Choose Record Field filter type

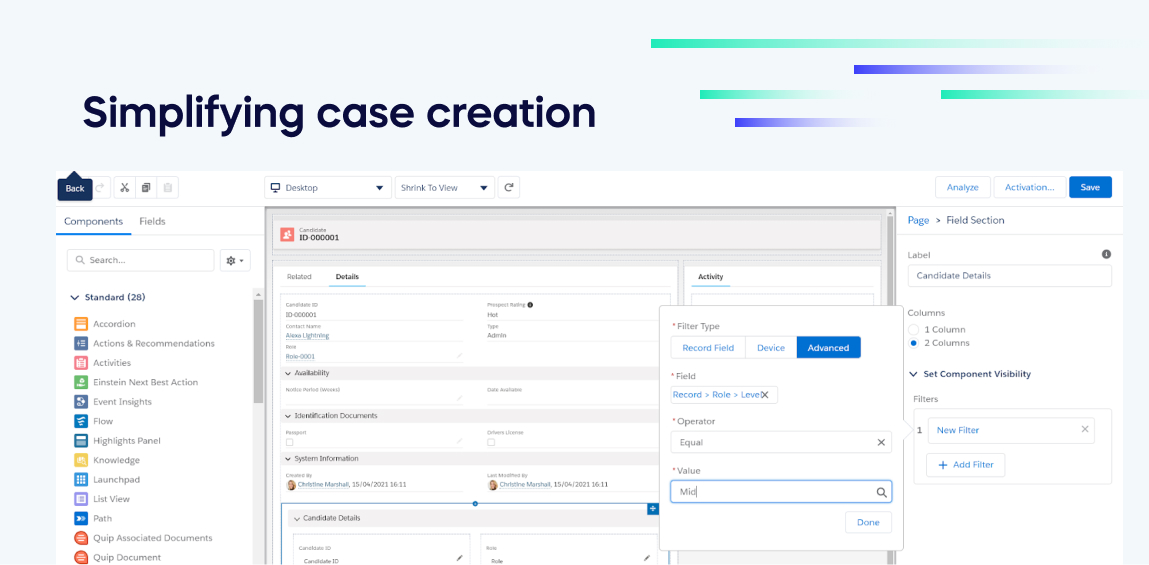click(708, 348)
